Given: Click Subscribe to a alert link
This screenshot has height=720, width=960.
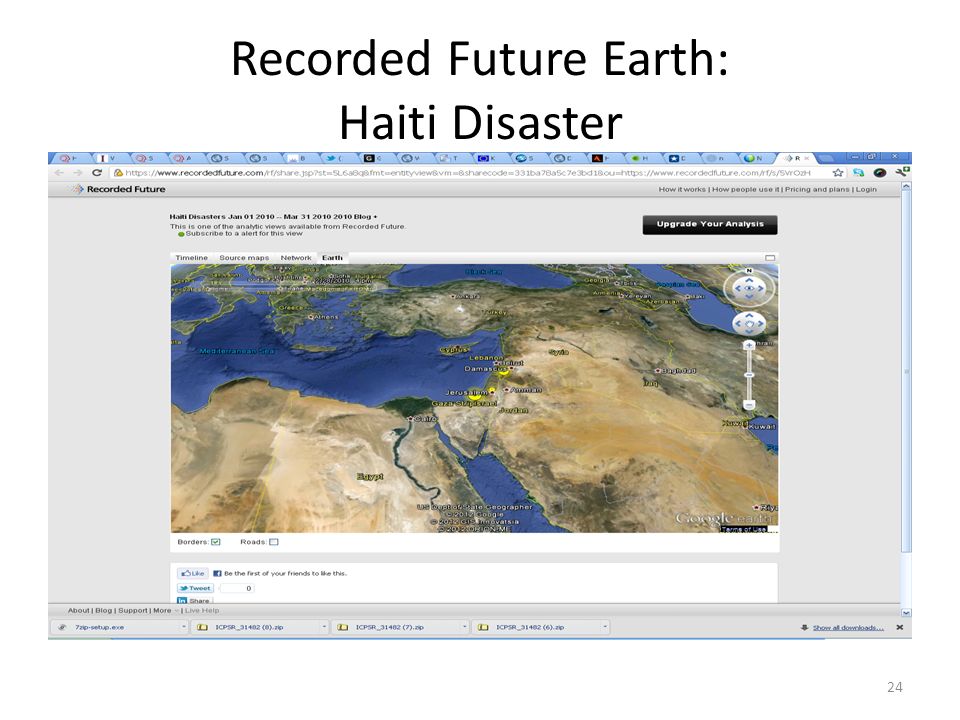Looking at the screenshot, I should 244,234.
